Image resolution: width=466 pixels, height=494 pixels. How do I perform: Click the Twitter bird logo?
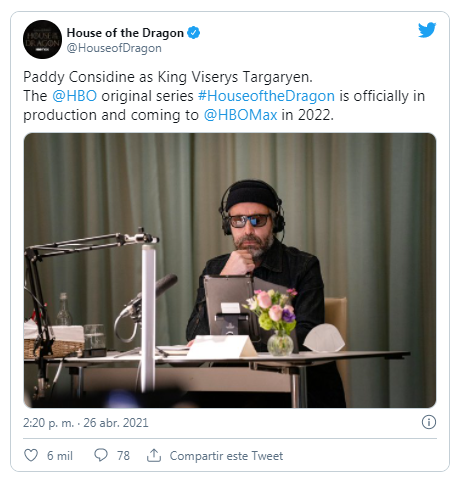427,30
